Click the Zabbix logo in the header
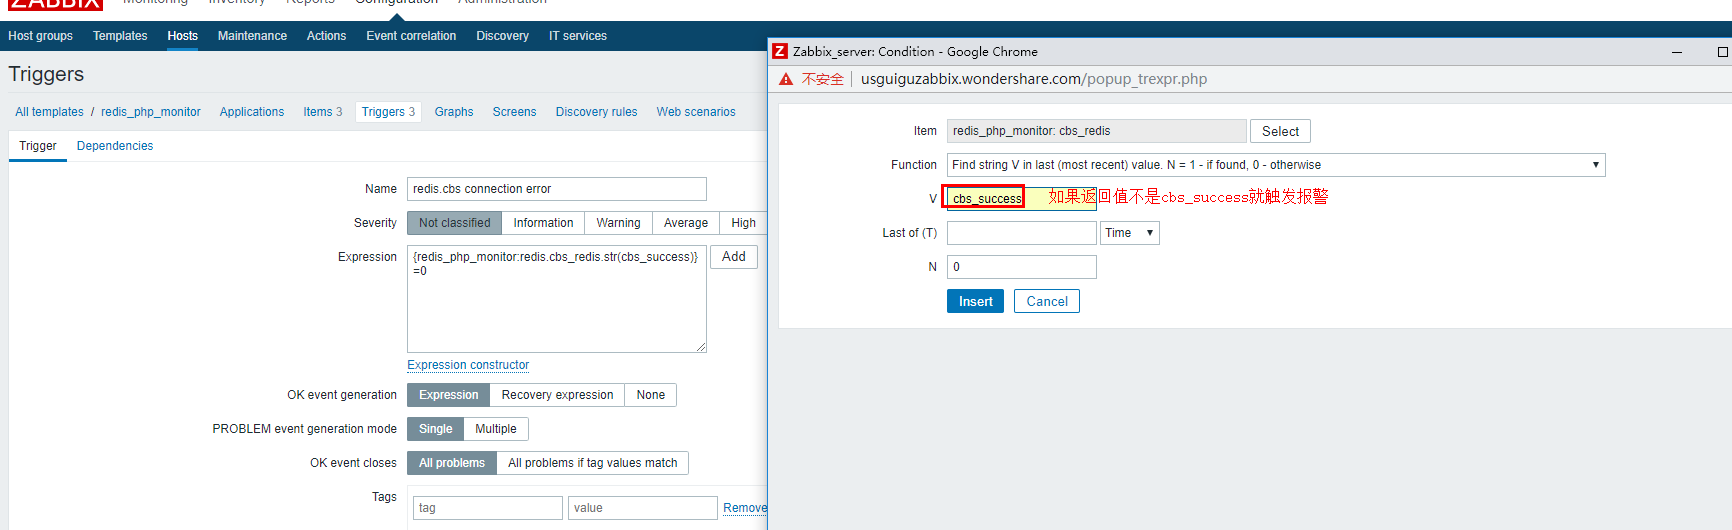 [x=55, y=4]
